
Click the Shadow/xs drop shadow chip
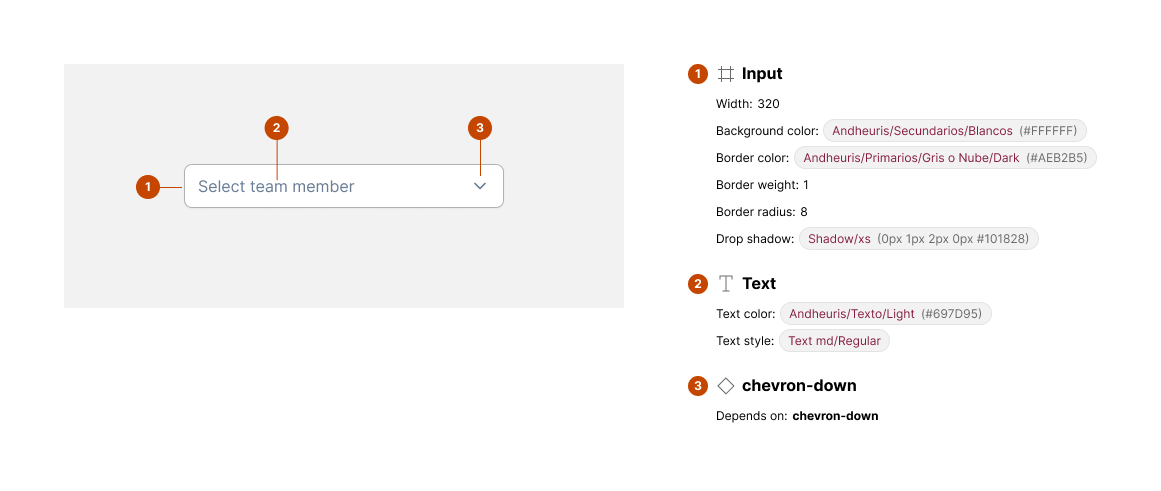pos(918,239)
